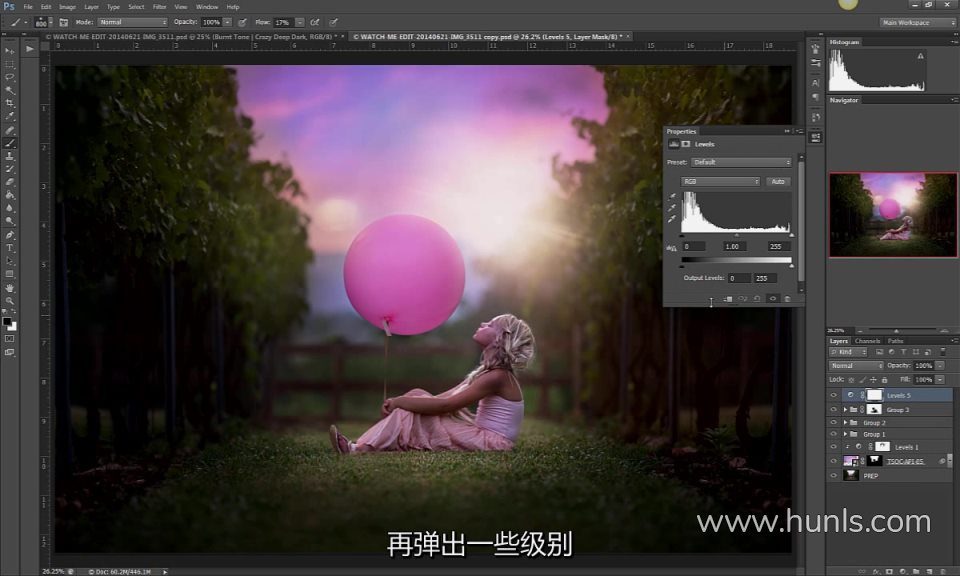Image resolution: width=960 pixels, height=576 pixels.
Task: Click the gray point eyedropper in Levels
Action: pos(672,208)
